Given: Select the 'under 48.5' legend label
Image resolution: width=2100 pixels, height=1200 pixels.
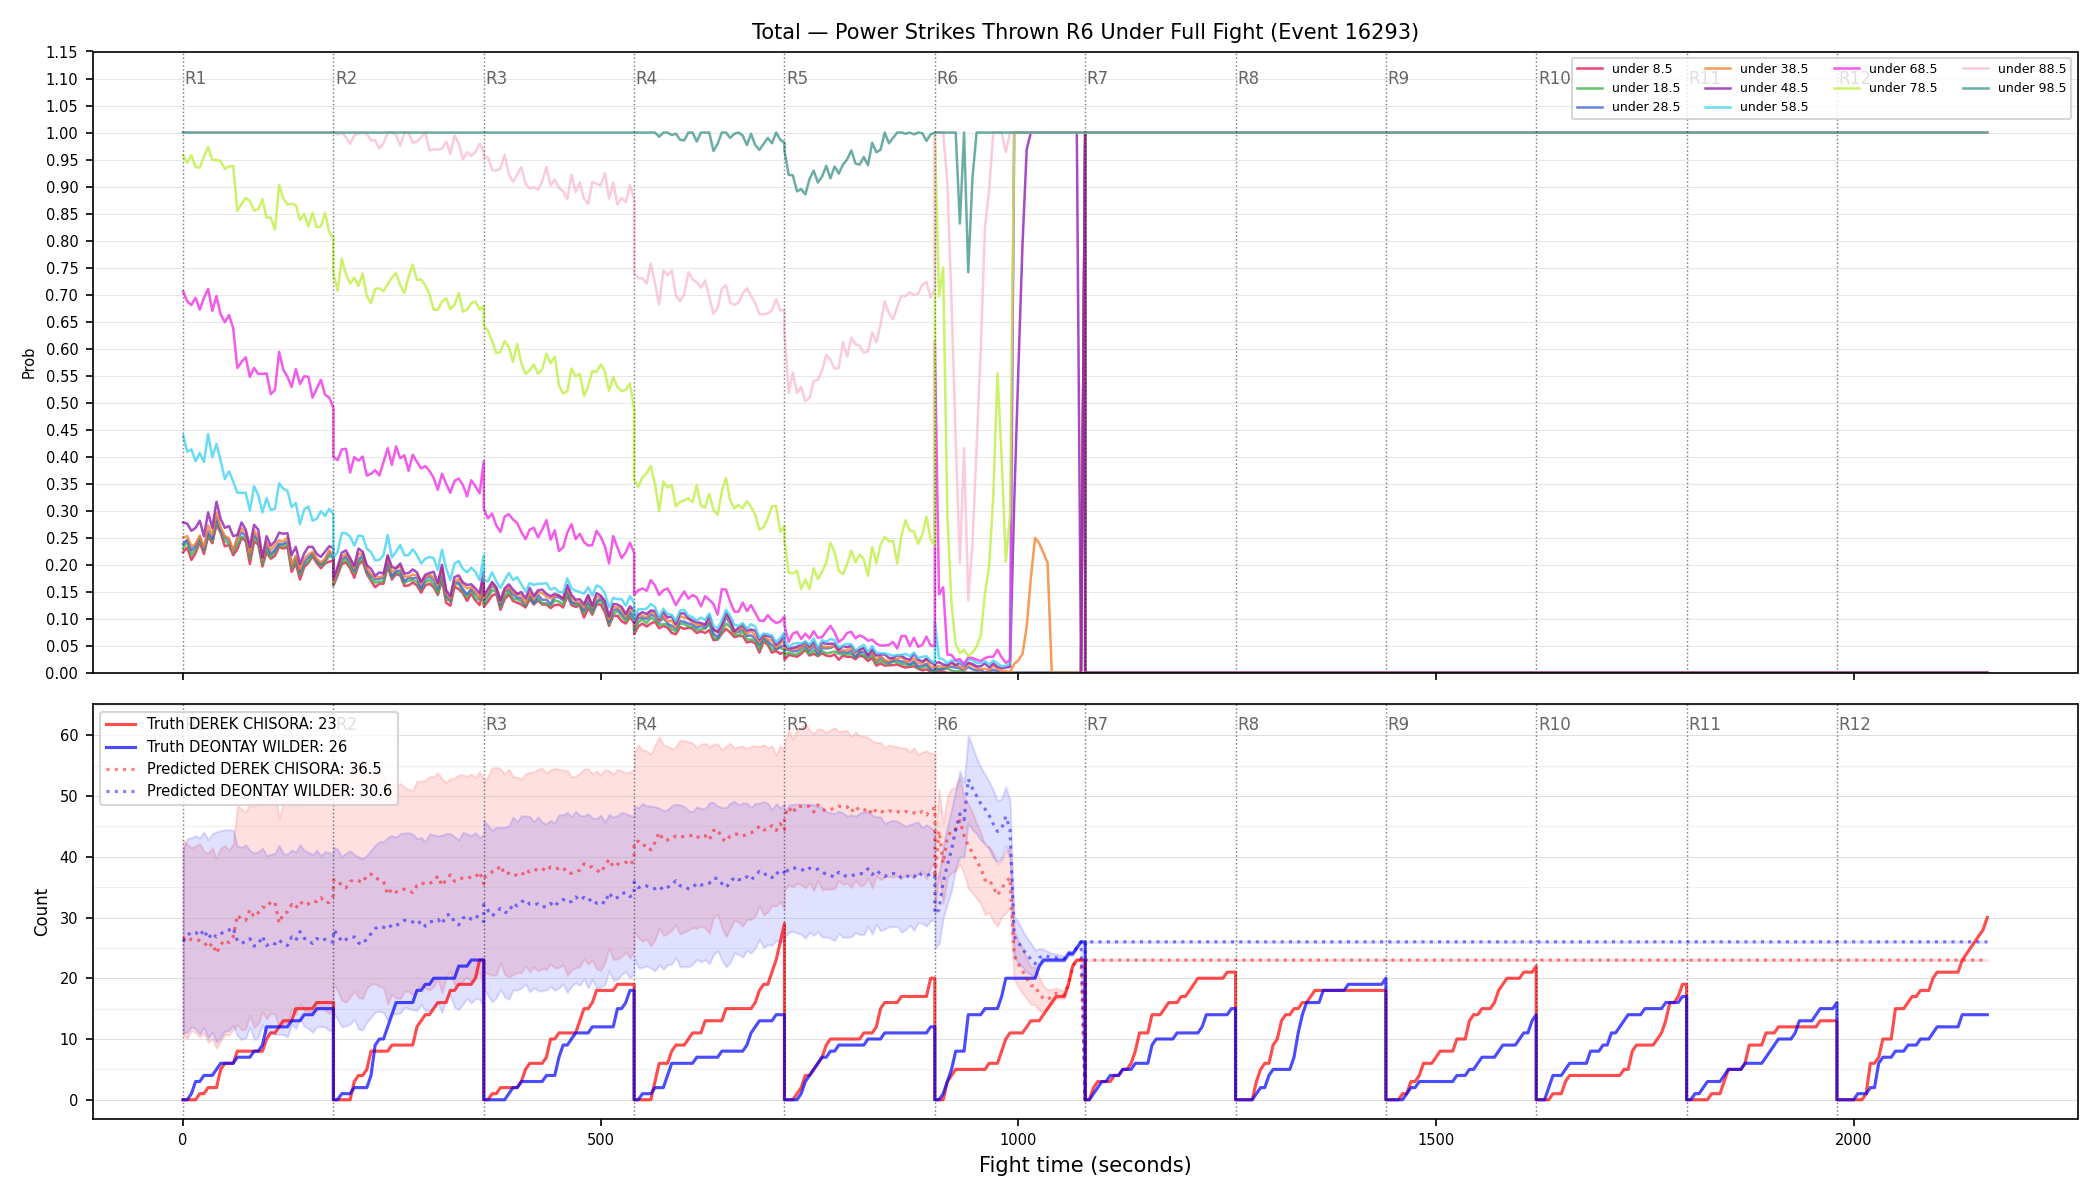Looking at the screenshot, I should [1774, 88].
